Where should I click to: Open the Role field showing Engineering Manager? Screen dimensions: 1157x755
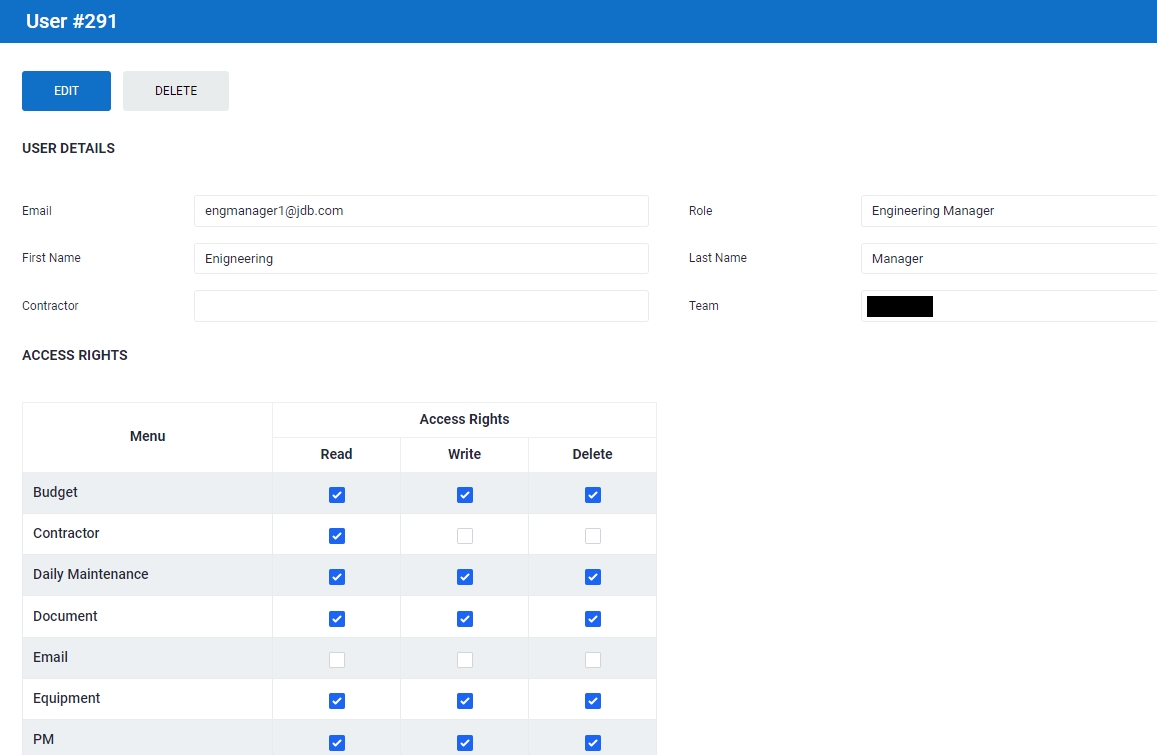(1008, 211)
